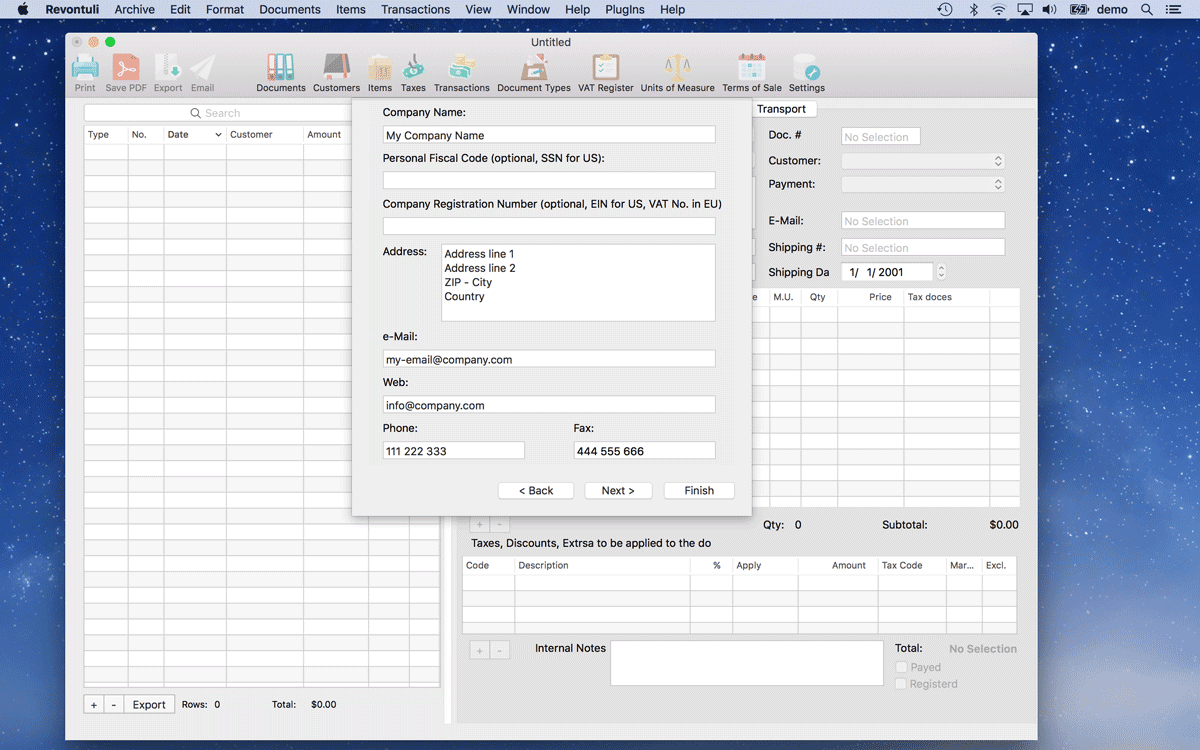Click the Search field
Viewport: 1200px width, 750px height.
(218, 113)
